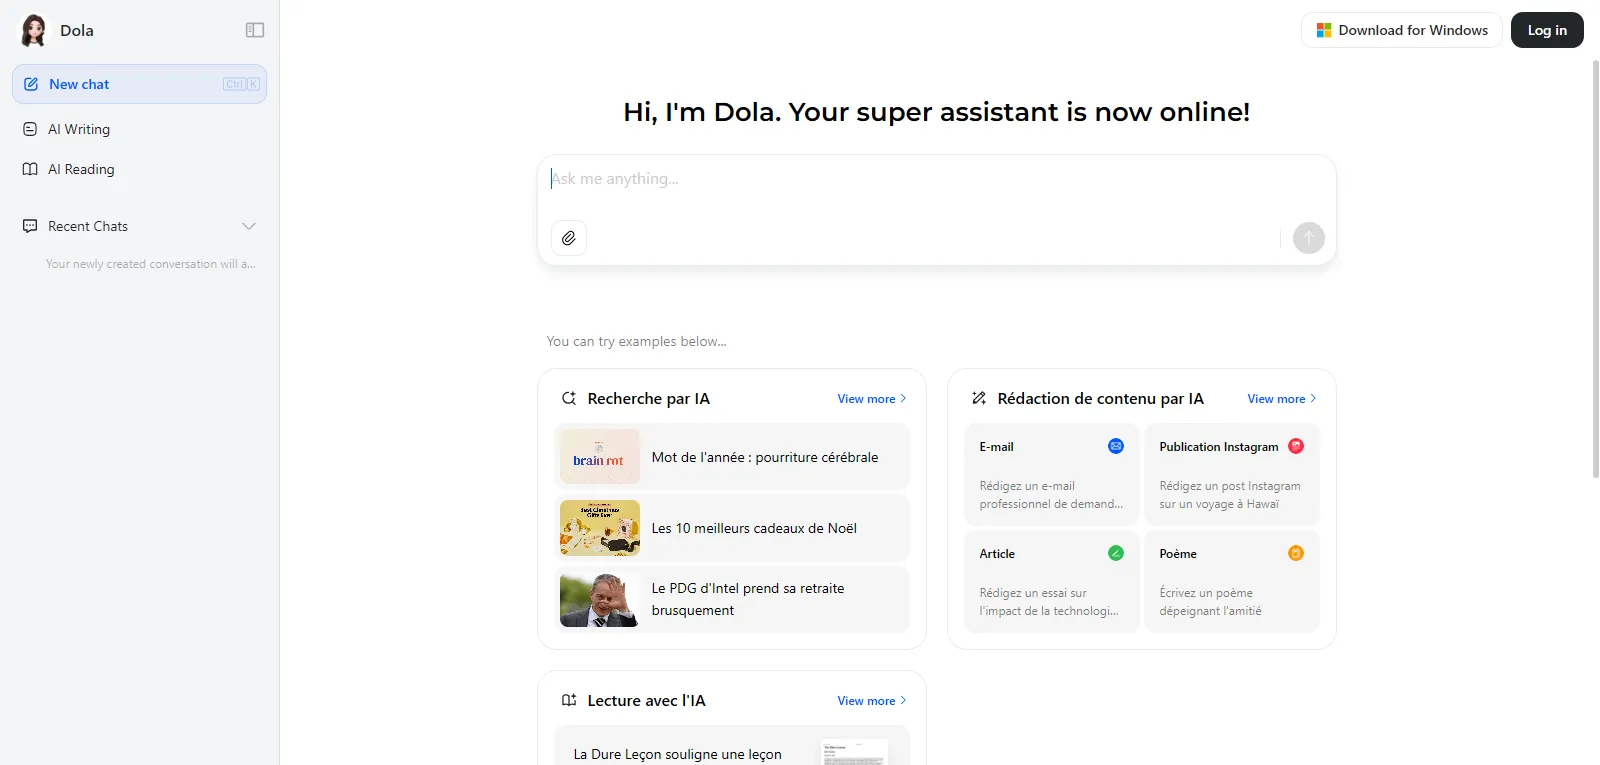Screen dimensions: 1600x765
Task: Click the Log in button
Action: coord(1546,30)
